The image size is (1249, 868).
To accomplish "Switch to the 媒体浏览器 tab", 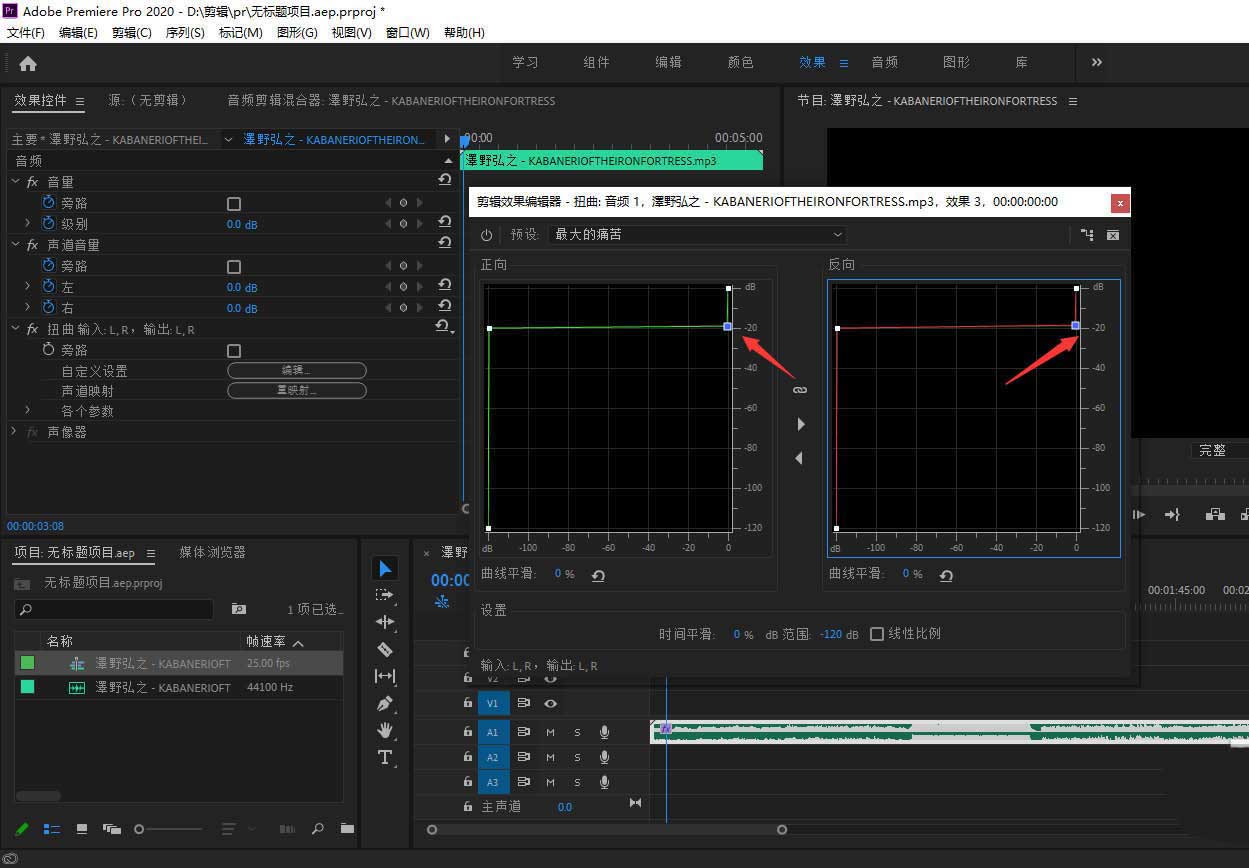I will point(212,552).
